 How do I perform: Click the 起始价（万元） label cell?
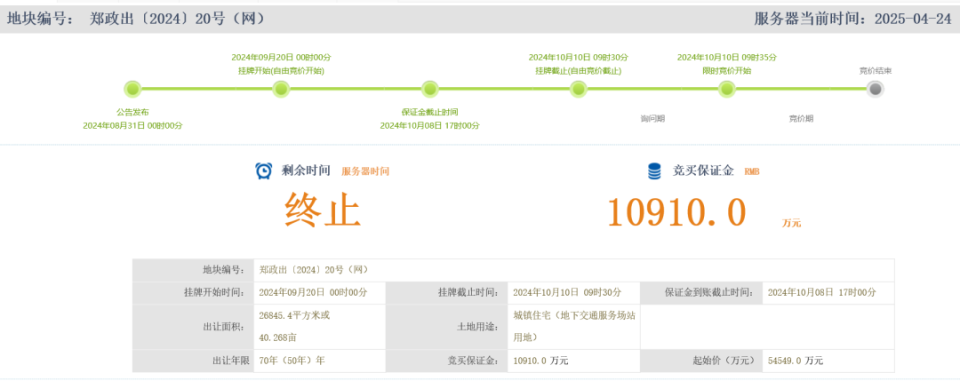click(702, 360)
